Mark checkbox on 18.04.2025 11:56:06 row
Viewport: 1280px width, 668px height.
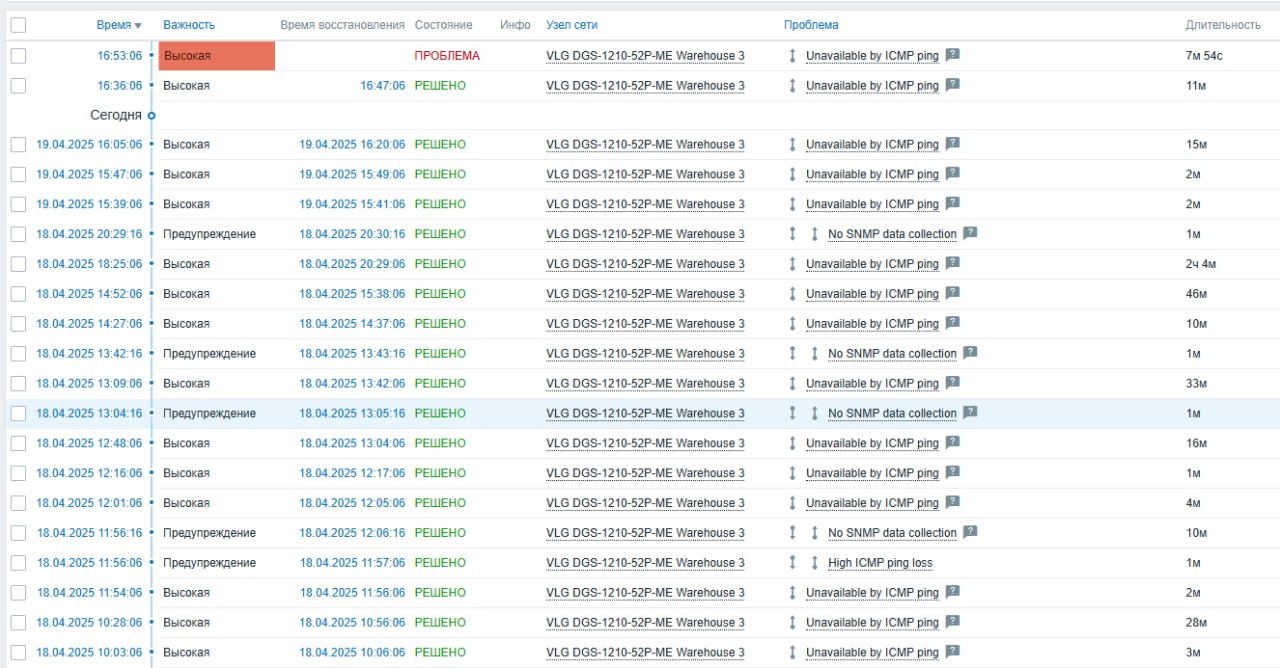click(18, 563)
